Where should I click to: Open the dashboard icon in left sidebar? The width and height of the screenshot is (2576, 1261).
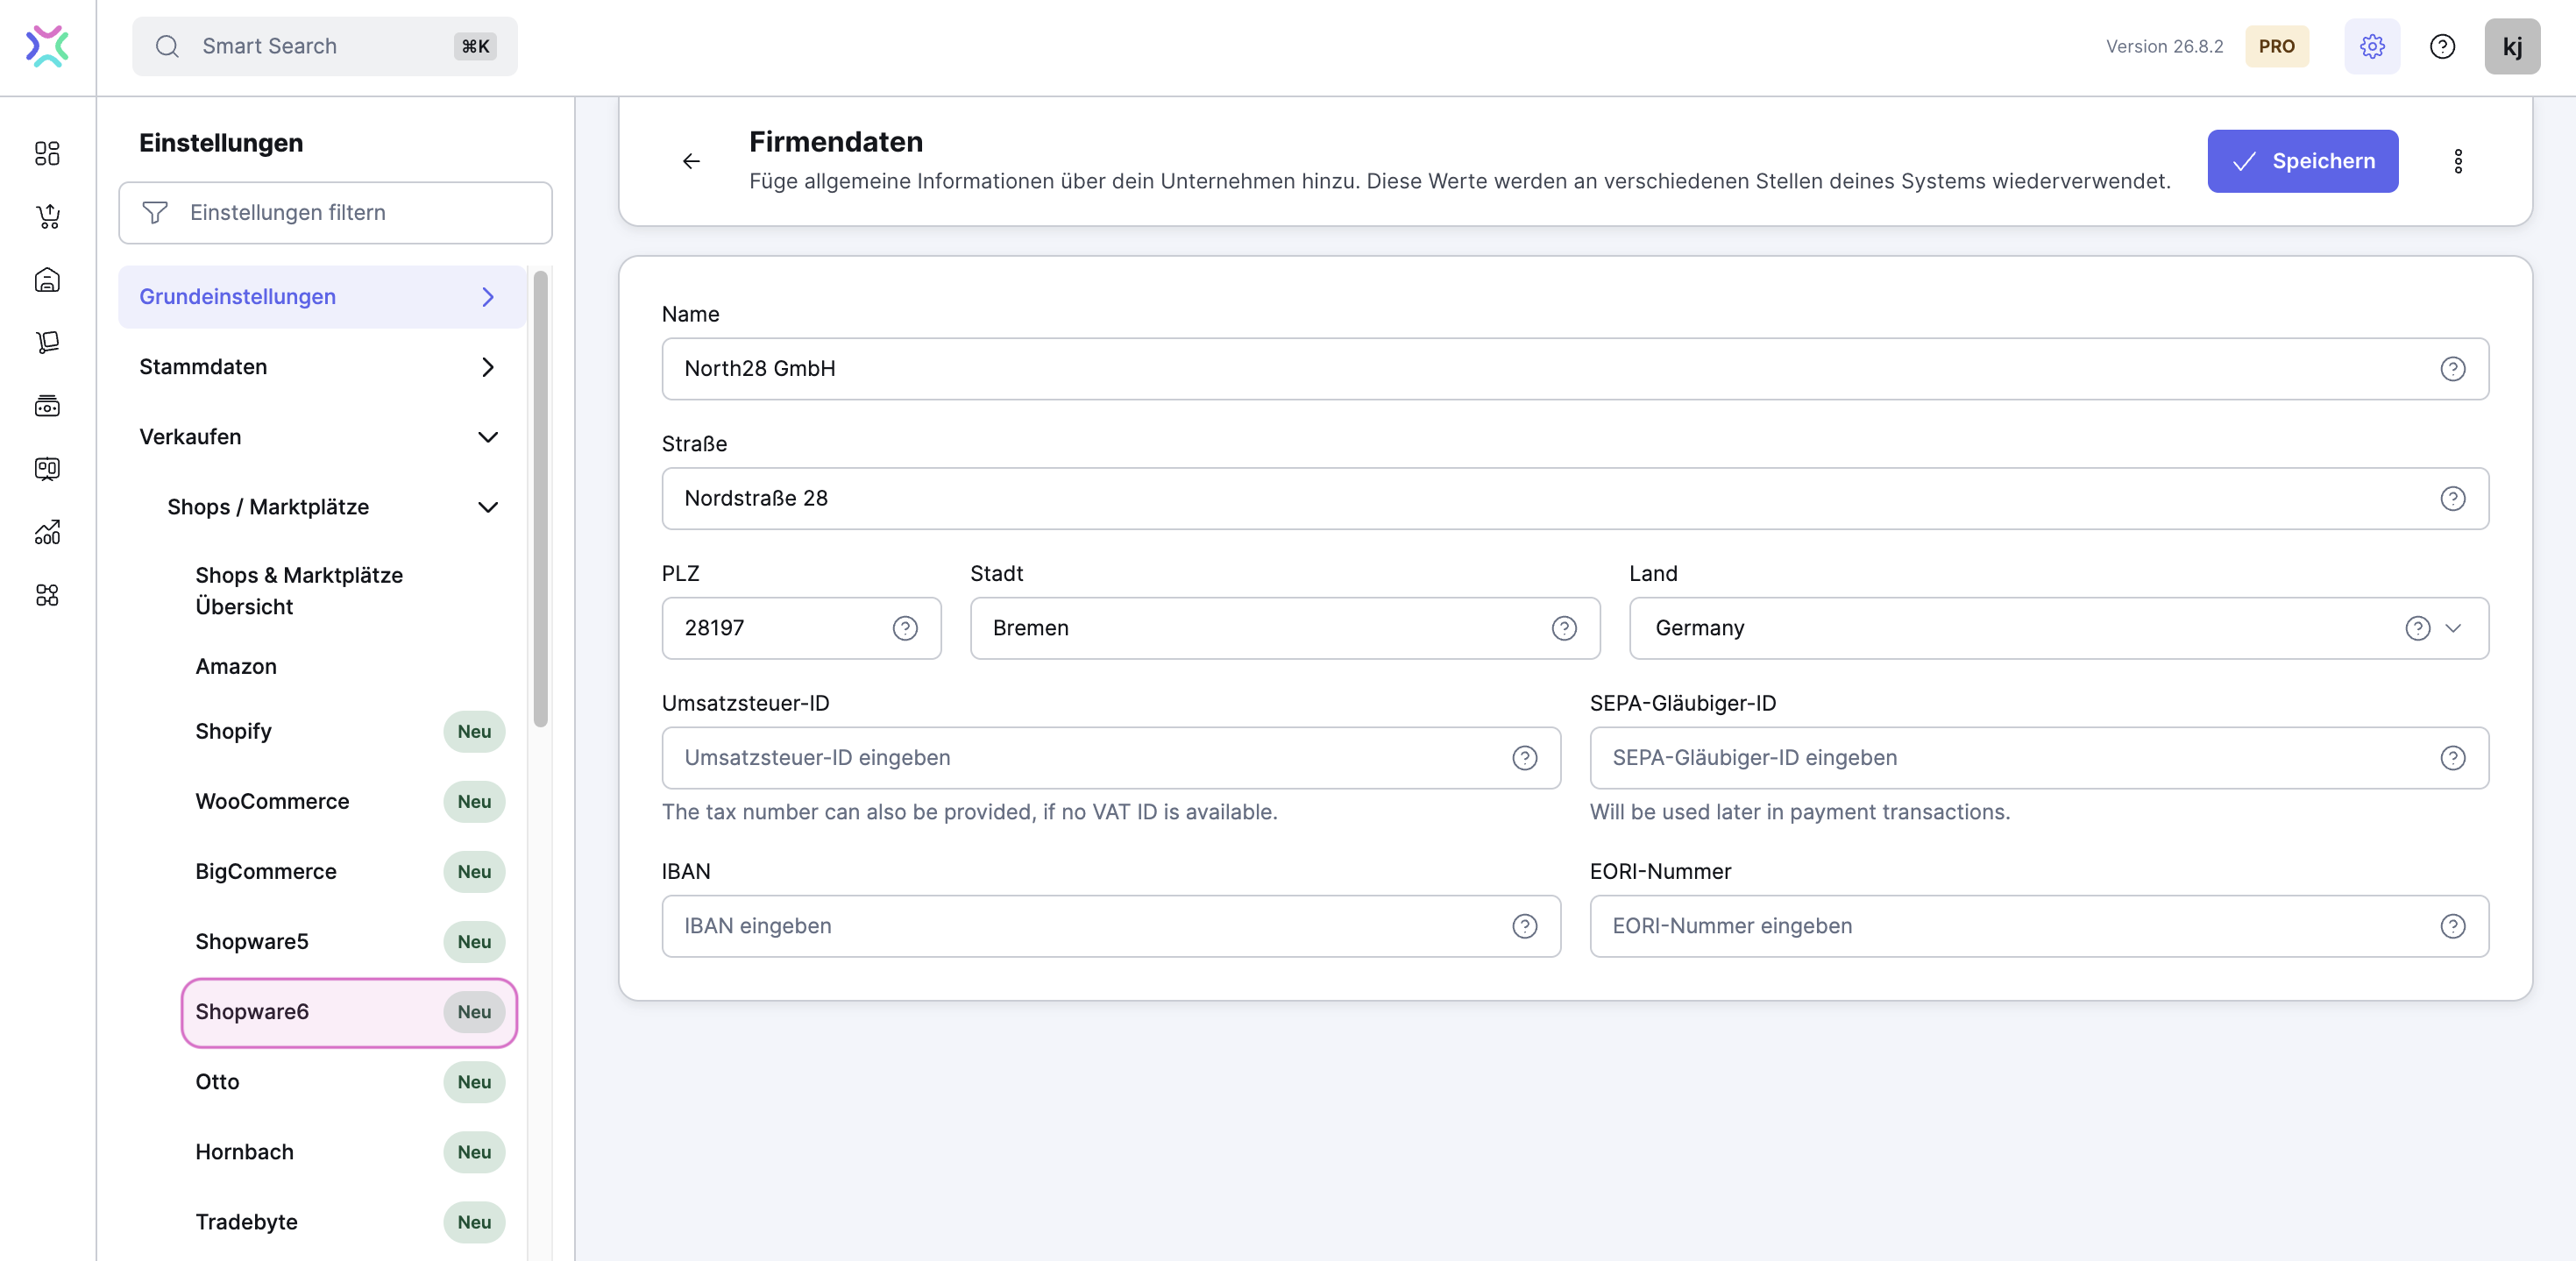pos(47,153)
